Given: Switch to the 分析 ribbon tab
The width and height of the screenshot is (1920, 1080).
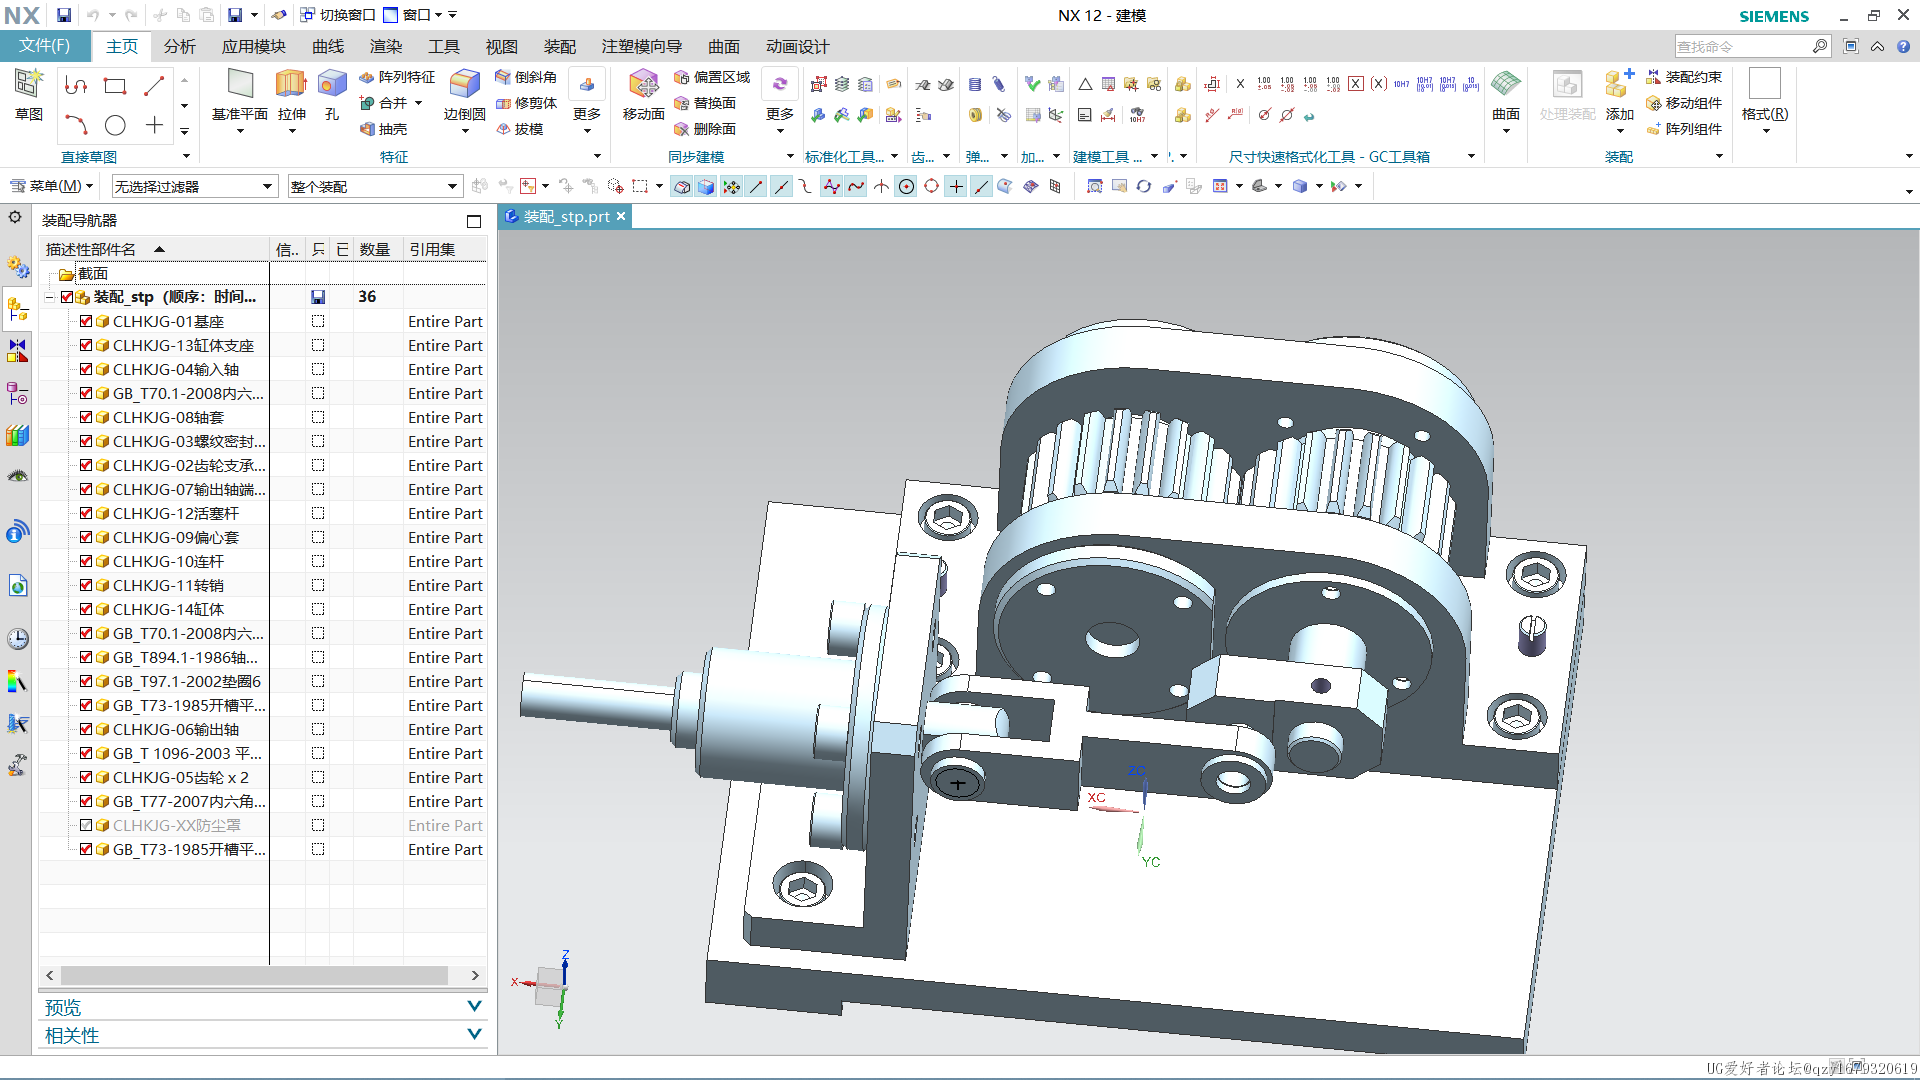Looking at the screenshot, I should point(180,46).
